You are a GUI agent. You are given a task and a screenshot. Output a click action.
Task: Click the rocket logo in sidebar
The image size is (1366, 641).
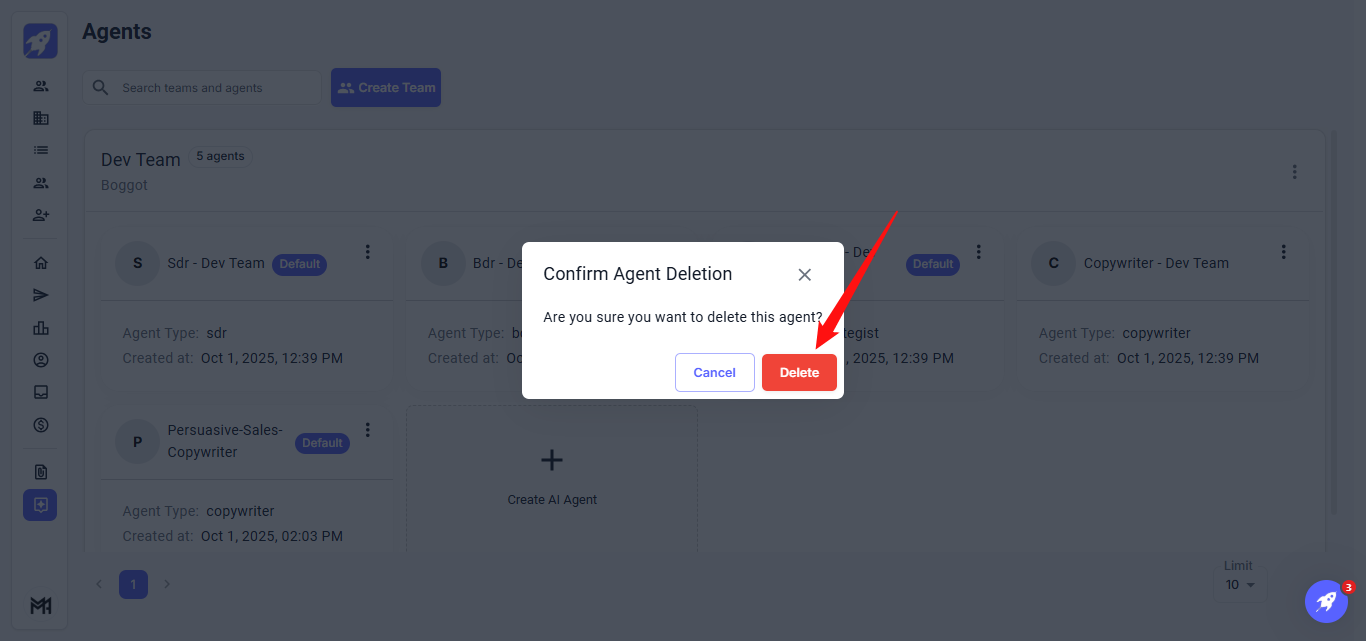click(41, 41)
